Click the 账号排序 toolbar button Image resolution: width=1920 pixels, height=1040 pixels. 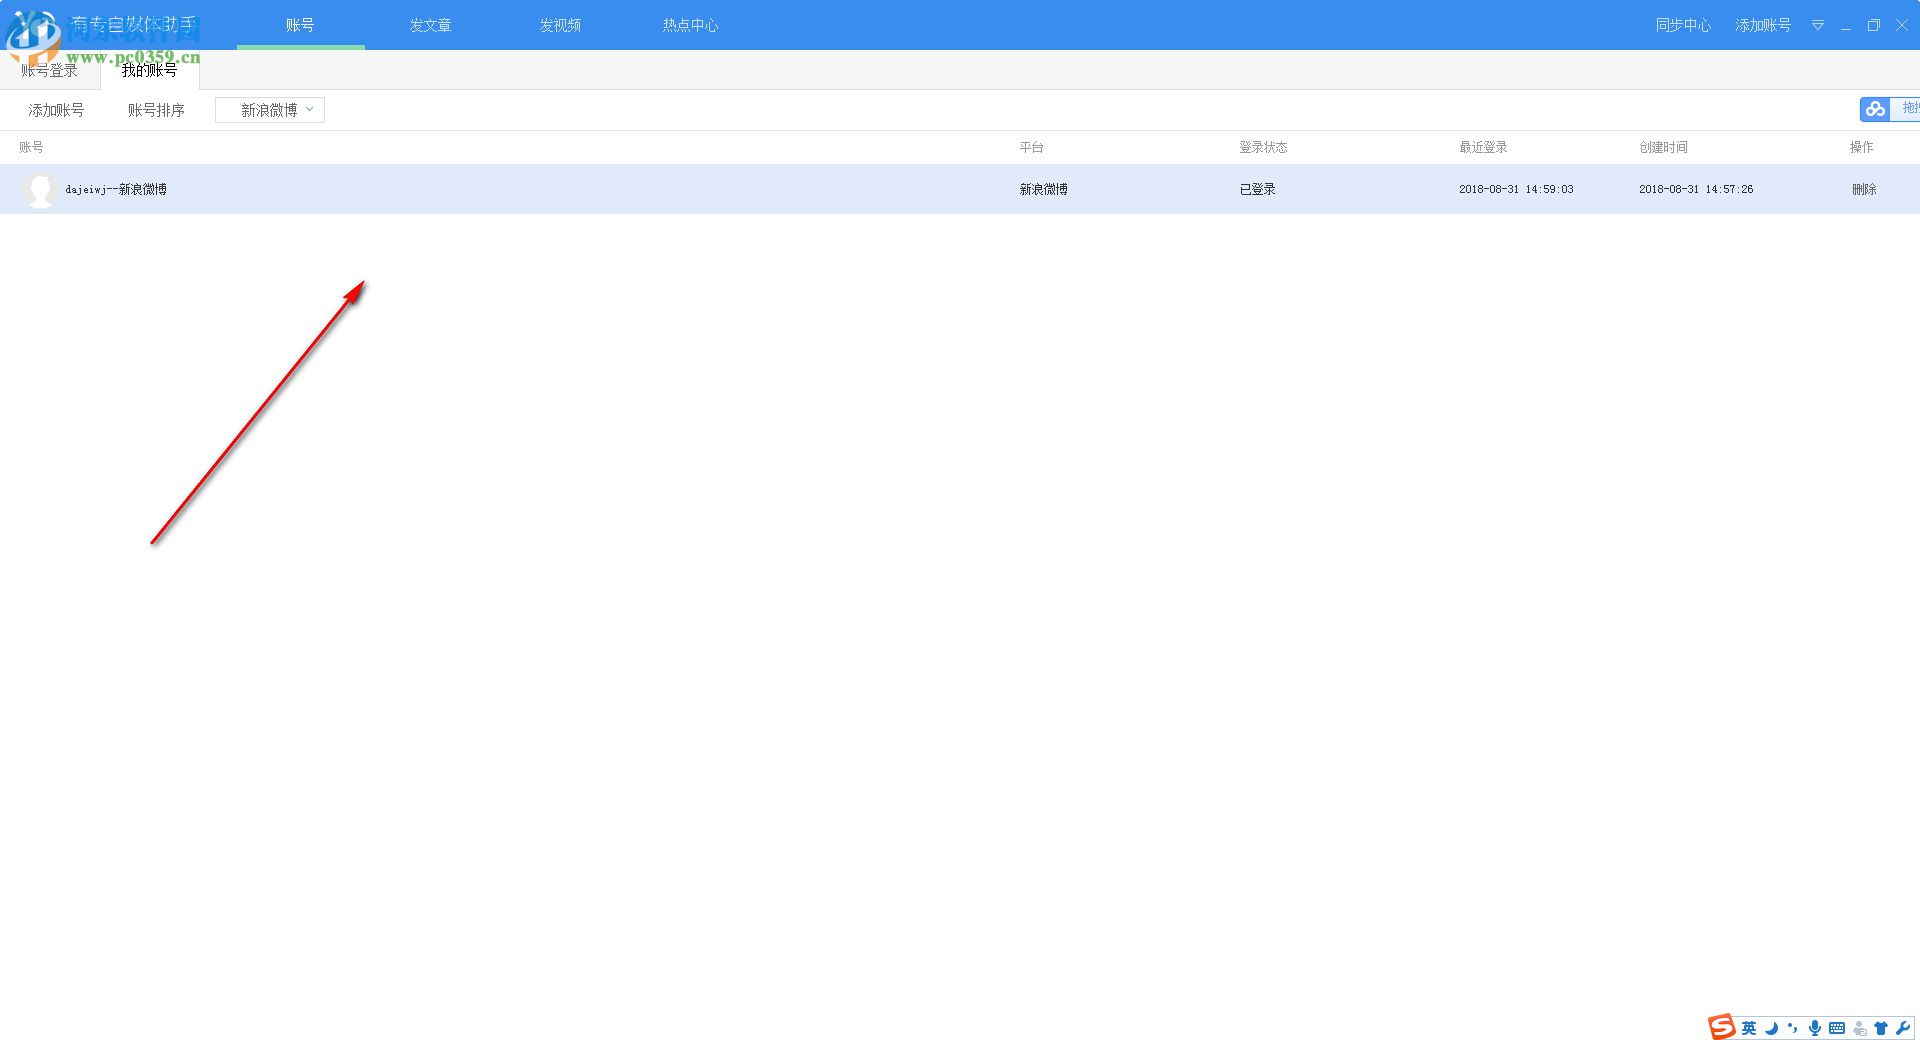[x=156, y=110]
